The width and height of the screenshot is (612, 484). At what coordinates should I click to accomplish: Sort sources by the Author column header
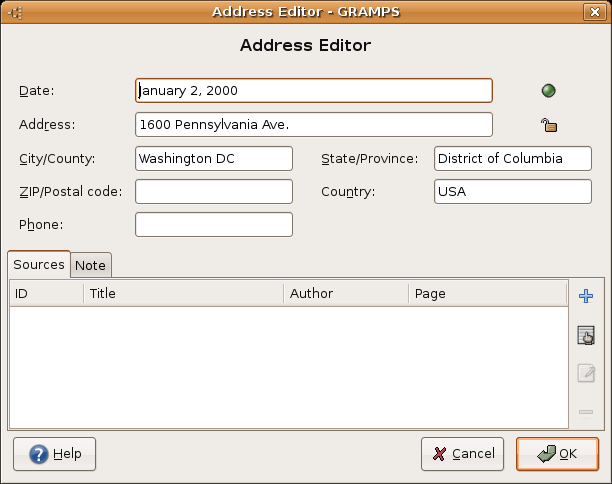tap(345, 293)
